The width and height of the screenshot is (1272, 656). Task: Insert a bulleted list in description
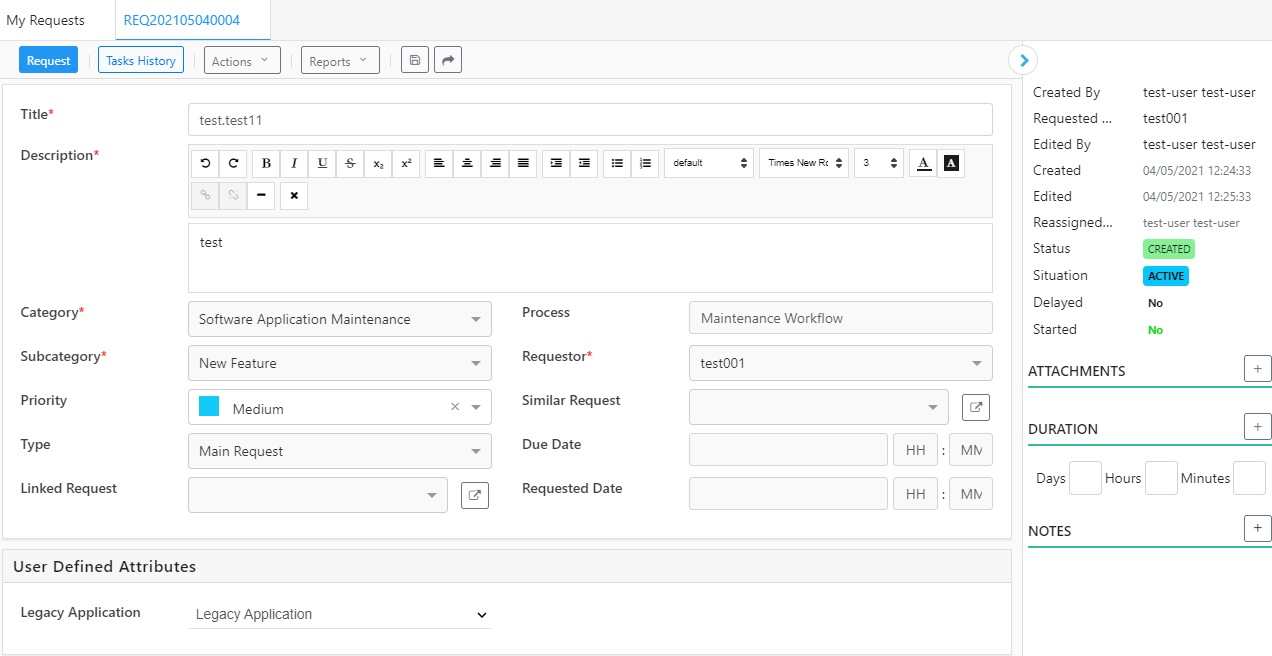[x=617, y=163]
